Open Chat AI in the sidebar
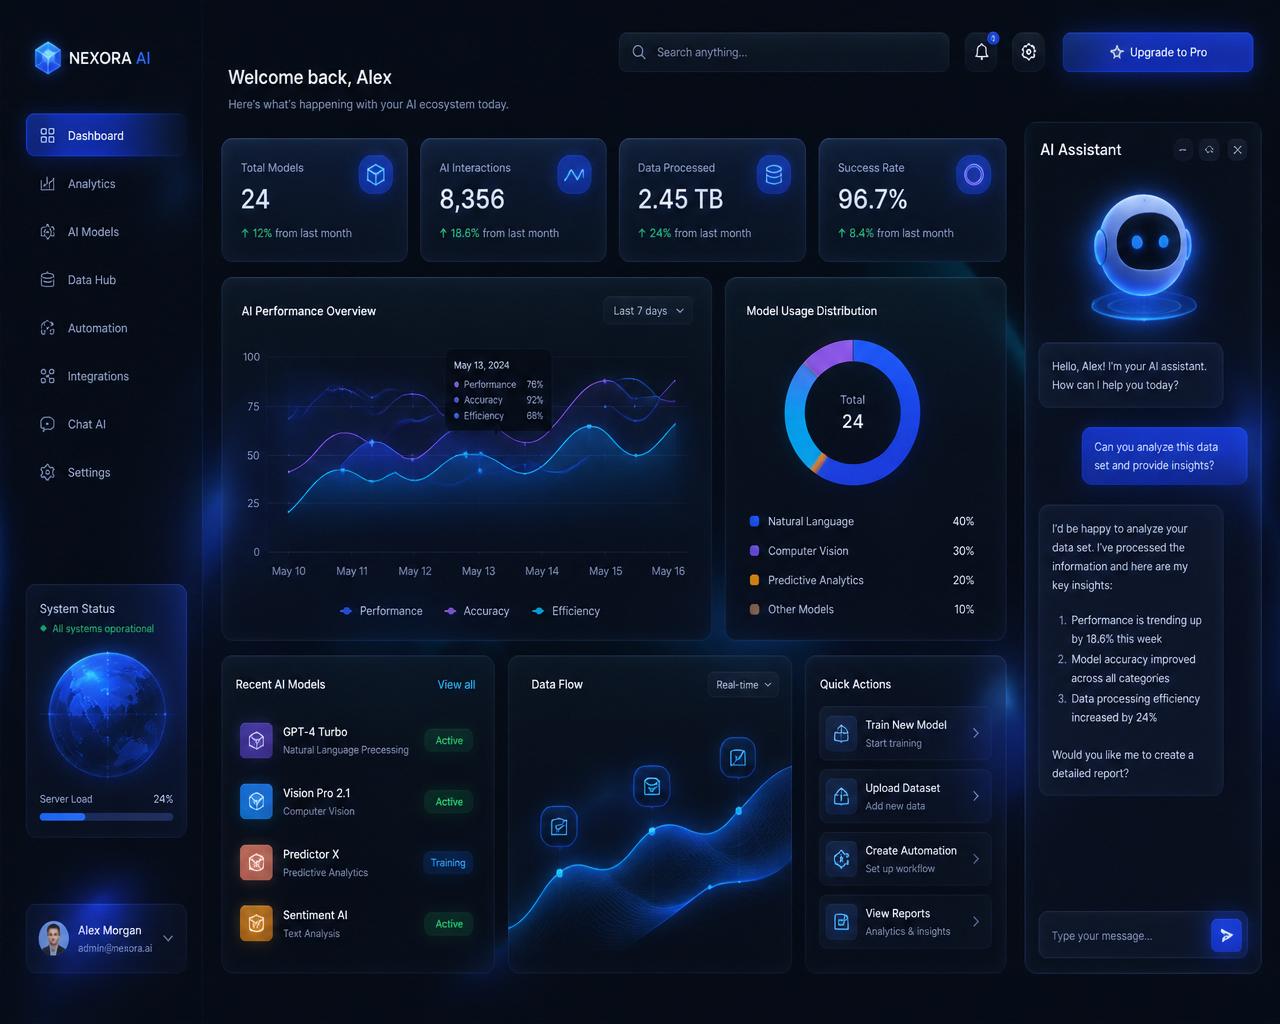1280x1024 pixels. click(106, 424)
